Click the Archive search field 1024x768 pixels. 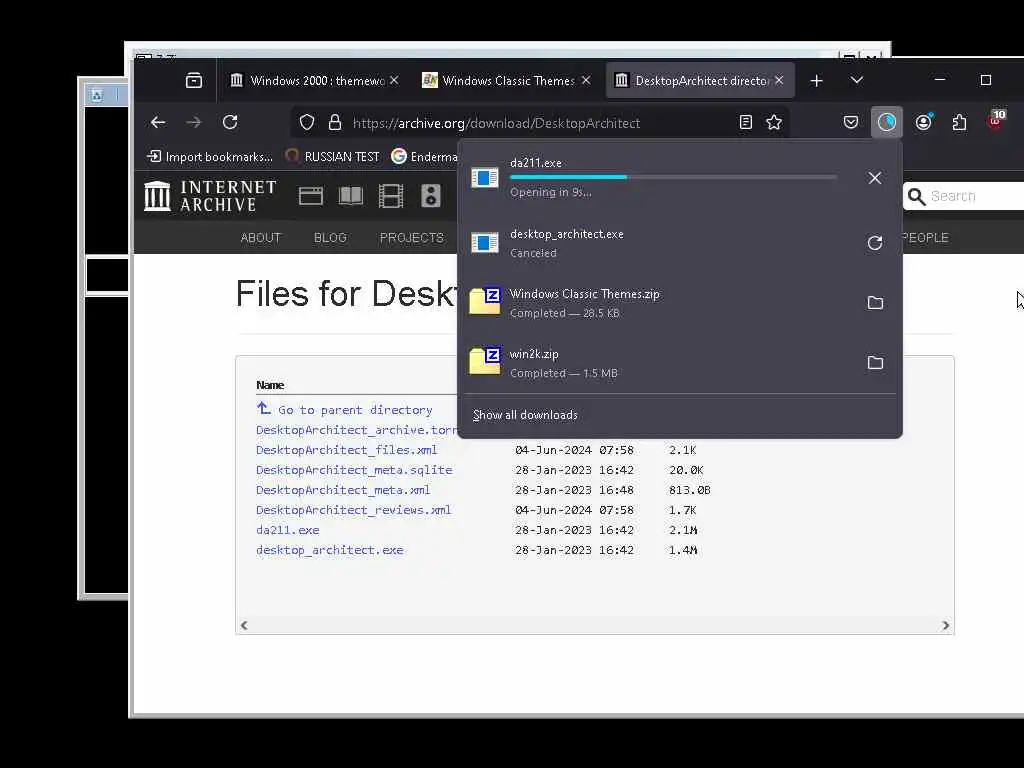coord(965,196)
